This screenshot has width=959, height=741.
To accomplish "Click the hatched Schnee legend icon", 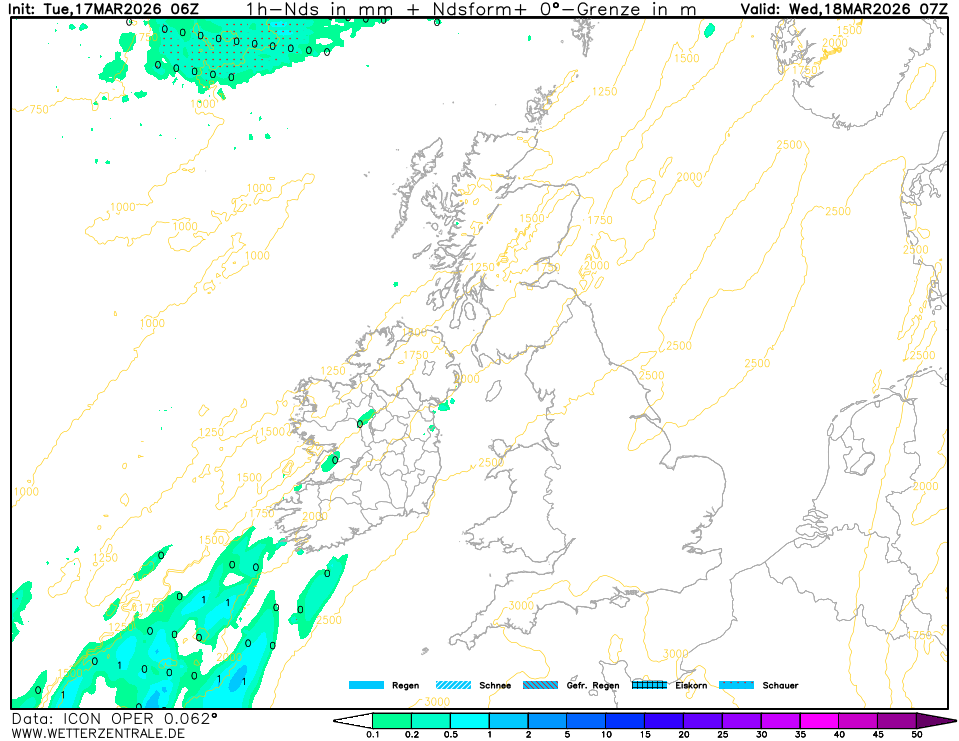I will tap(454, 685).
